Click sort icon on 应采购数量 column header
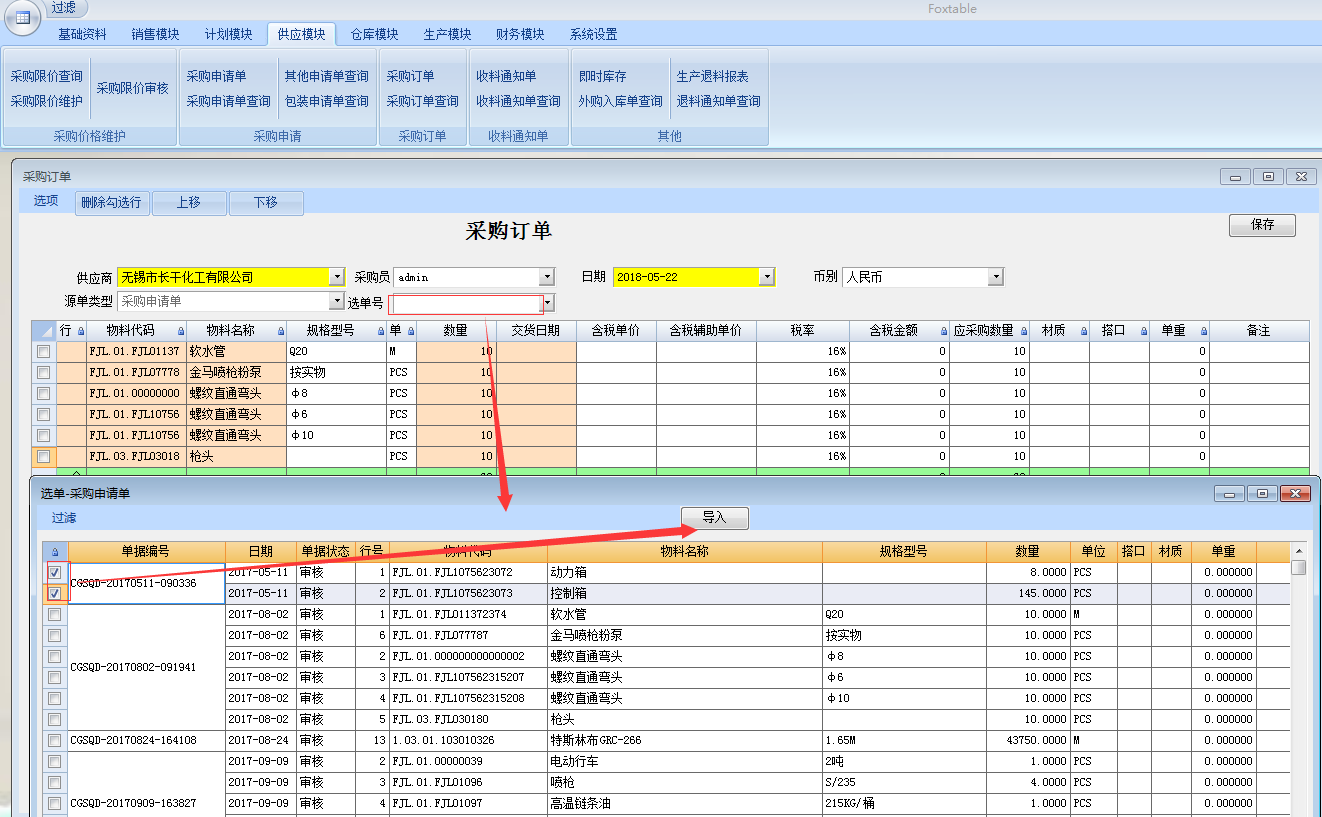Viewport: 1322px width, 817px height. (1023, 331)
